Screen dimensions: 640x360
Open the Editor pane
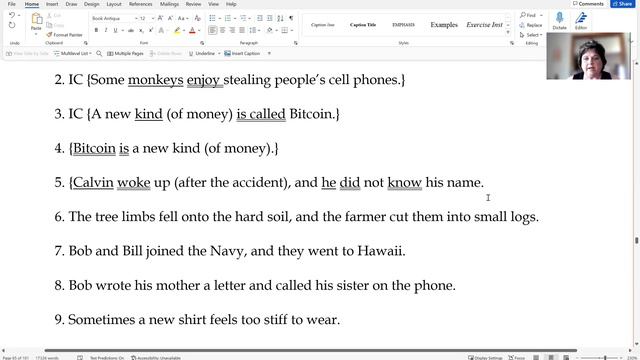(581, 20)
